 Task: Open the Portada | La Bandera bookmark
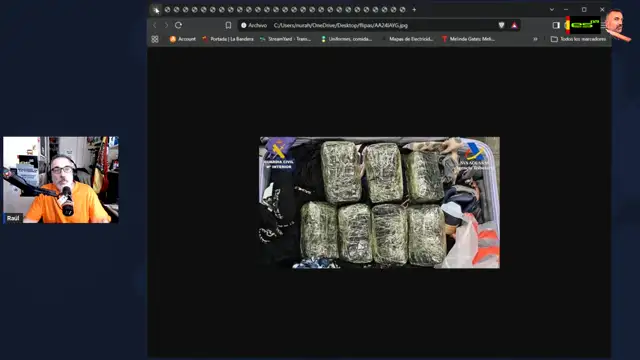(x=228, y=39)
